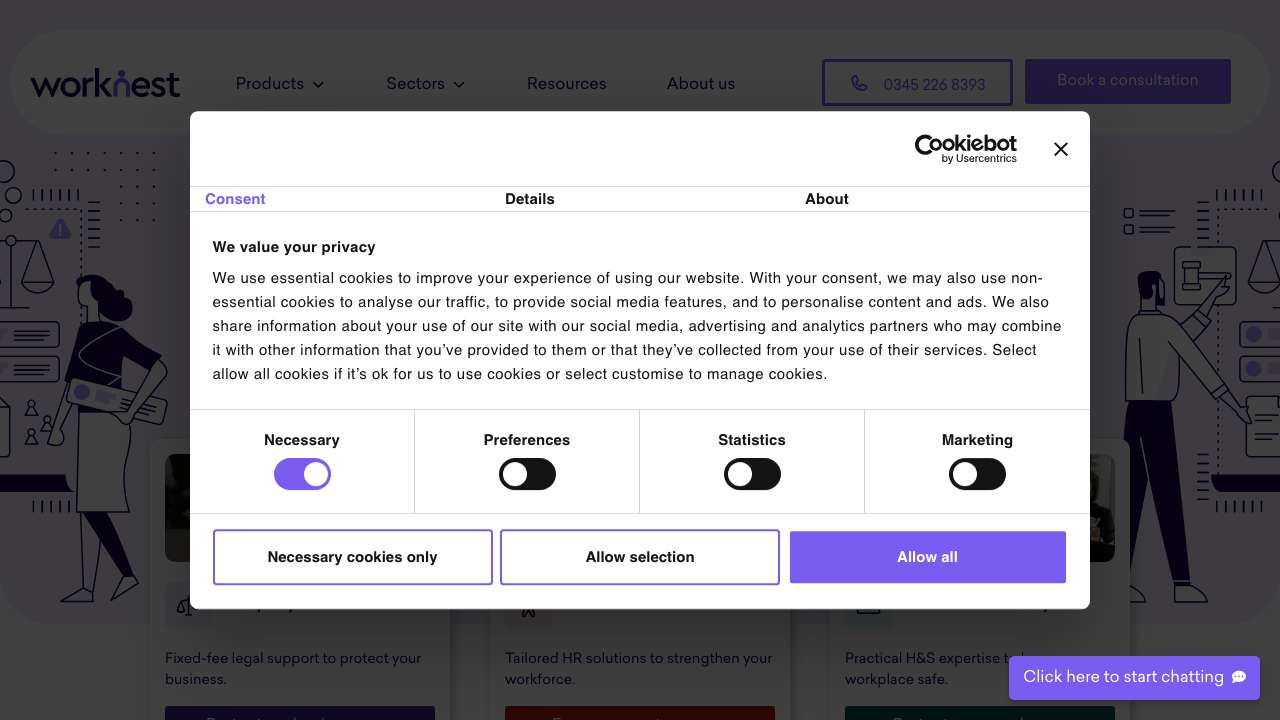Click the Allow selection button
Screen dimensions: 1280x720
click(x=640, y=557)
